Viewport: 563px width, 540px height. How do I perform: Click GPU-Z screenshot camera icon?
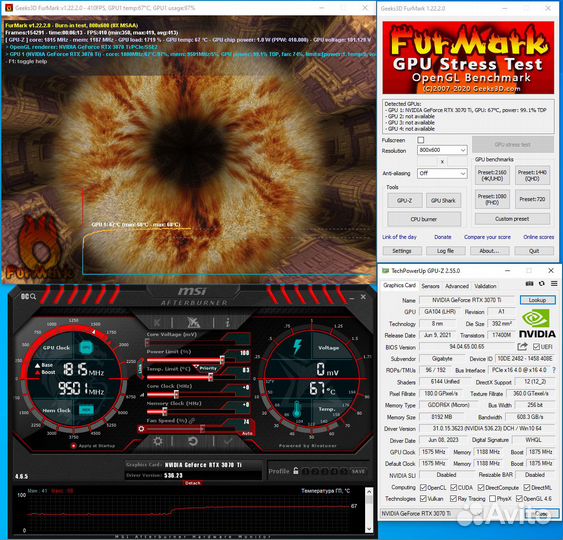529,284
